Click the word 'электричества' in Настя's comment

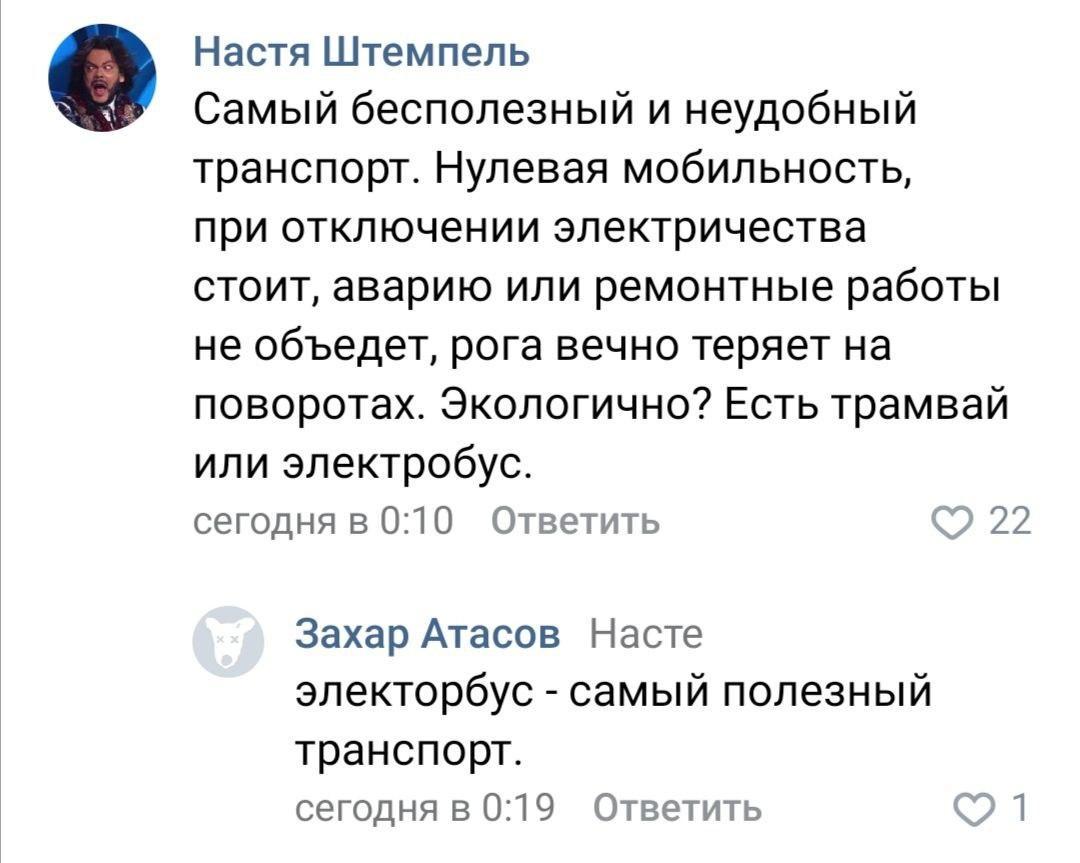click(711, 229)
